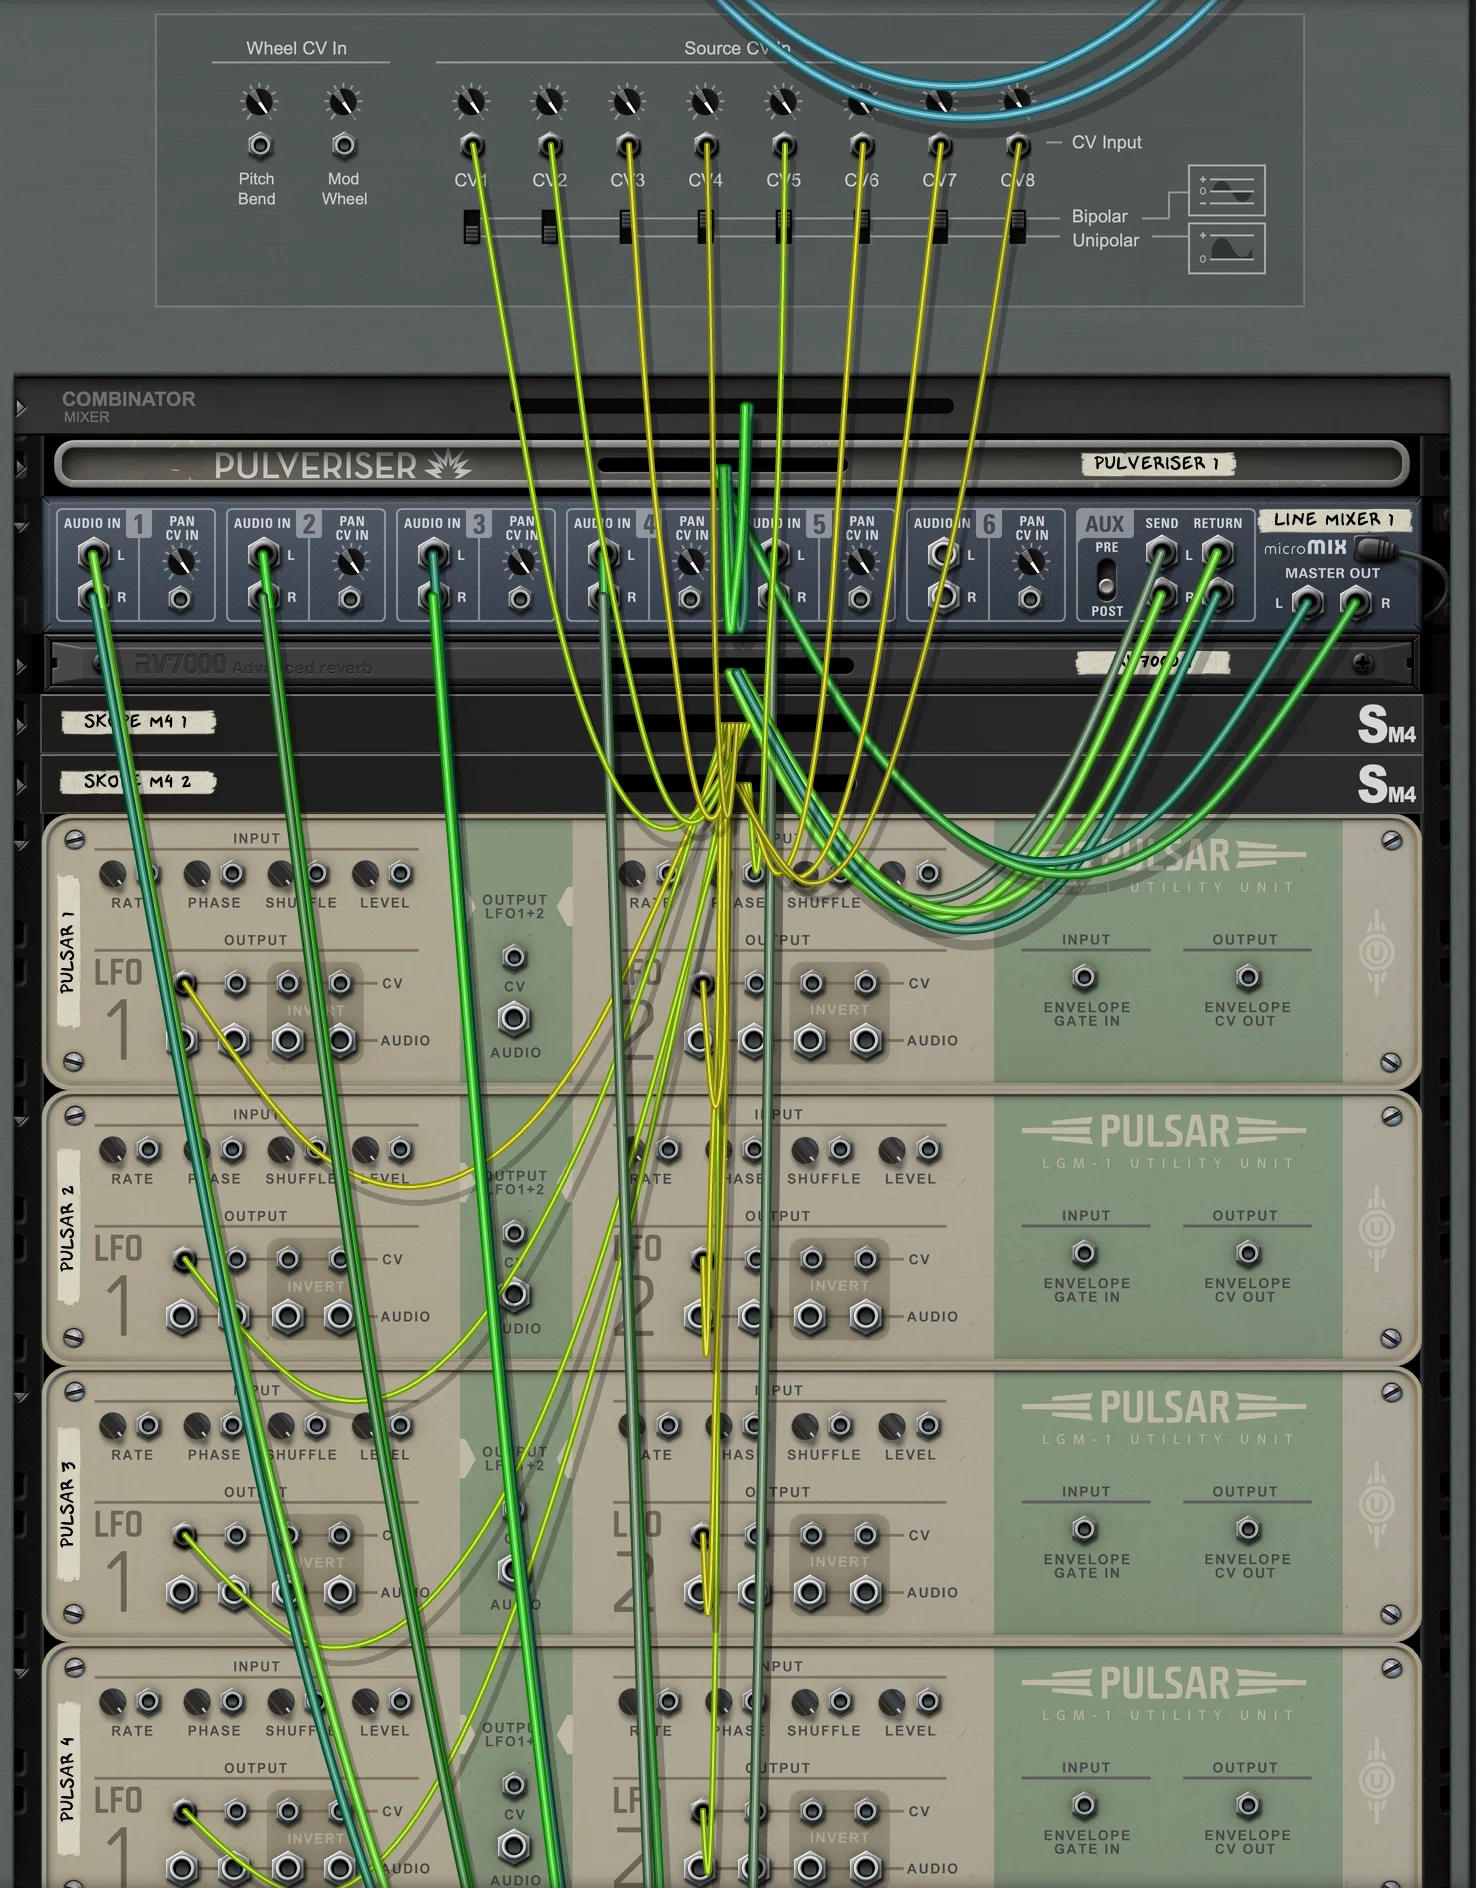Click the Line Mixer Master Out R jack

tap(1355, 602)
